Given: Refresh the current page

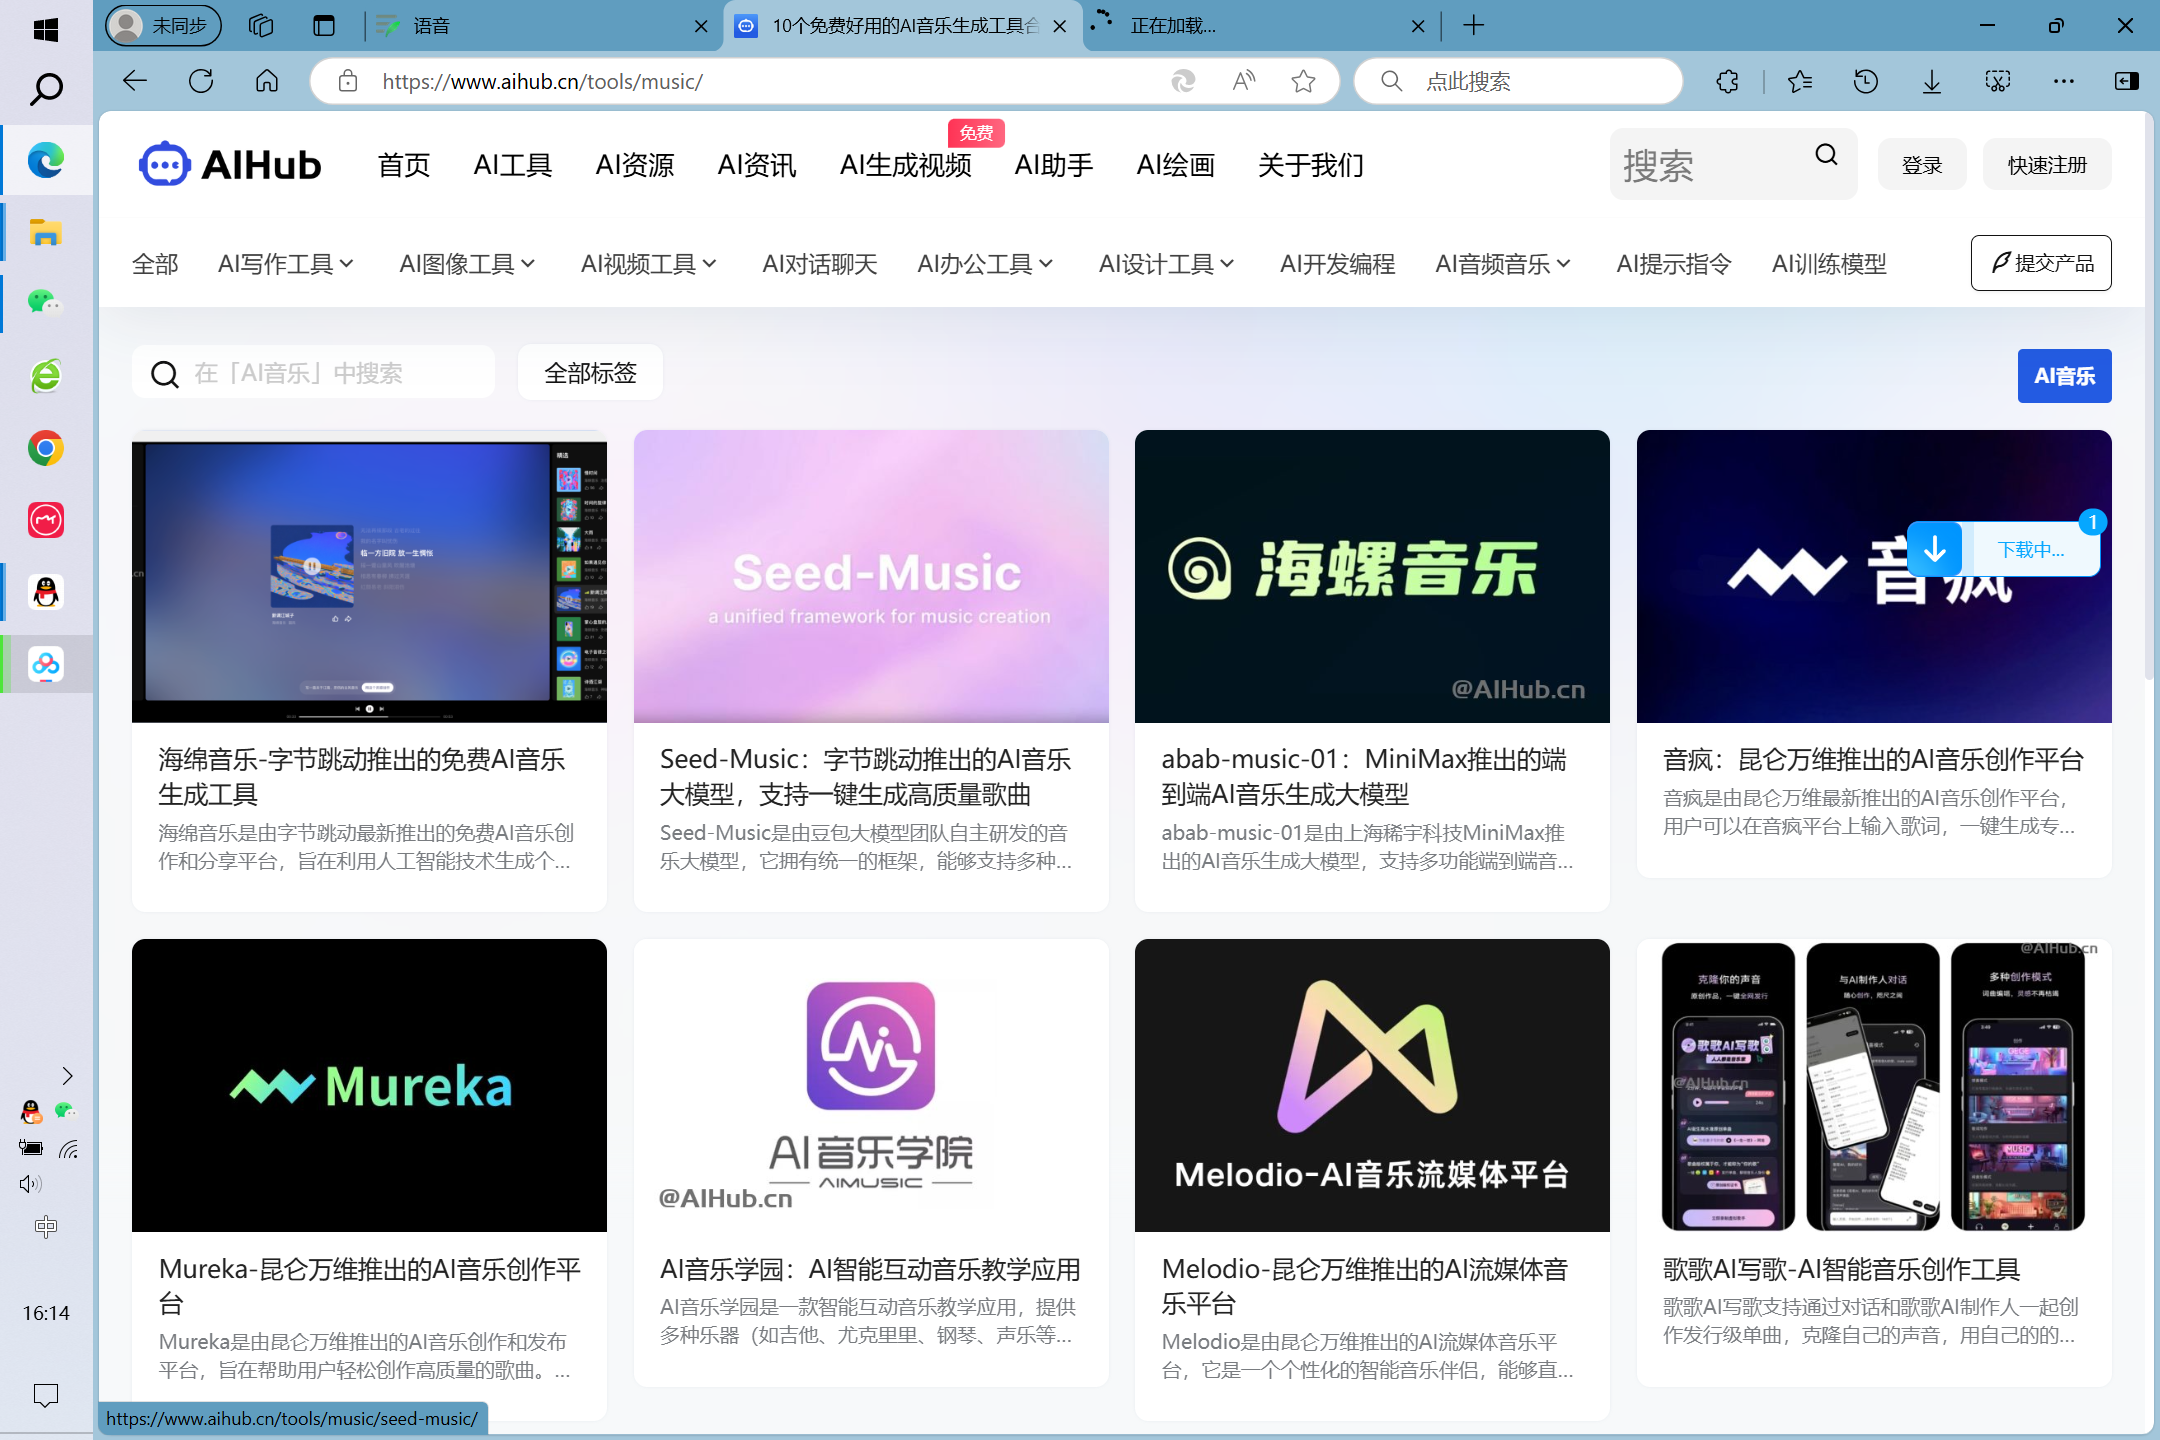Looking at the screenshot, I should pyautogui.click(x=201, y=81).
